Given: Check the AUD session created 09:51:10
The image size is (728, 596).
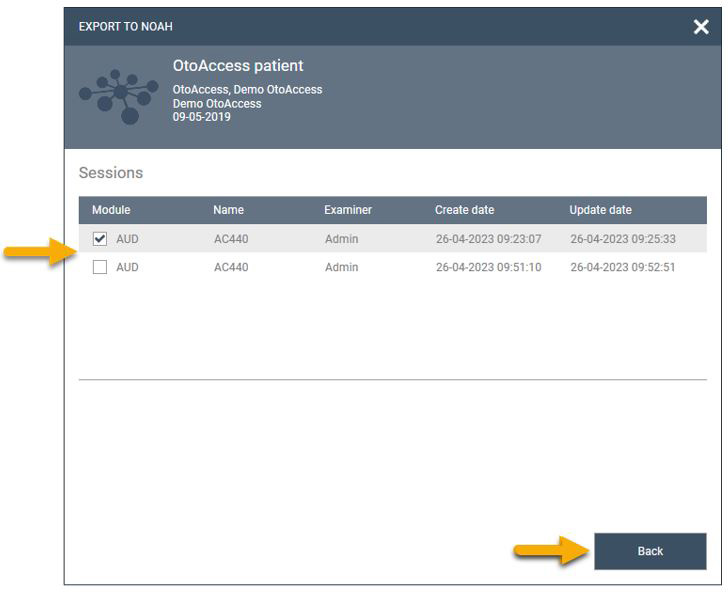Looking at the screenshot, I should 100,267.
